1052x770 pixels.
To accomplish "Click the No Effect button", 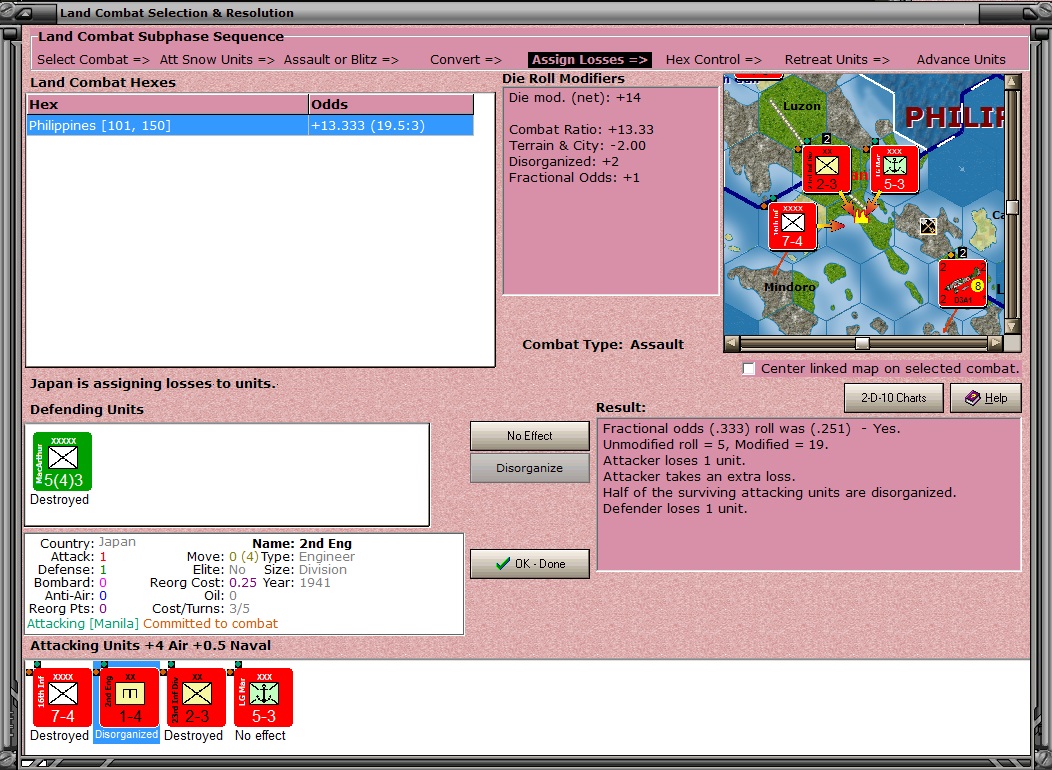I will (529, 436).
